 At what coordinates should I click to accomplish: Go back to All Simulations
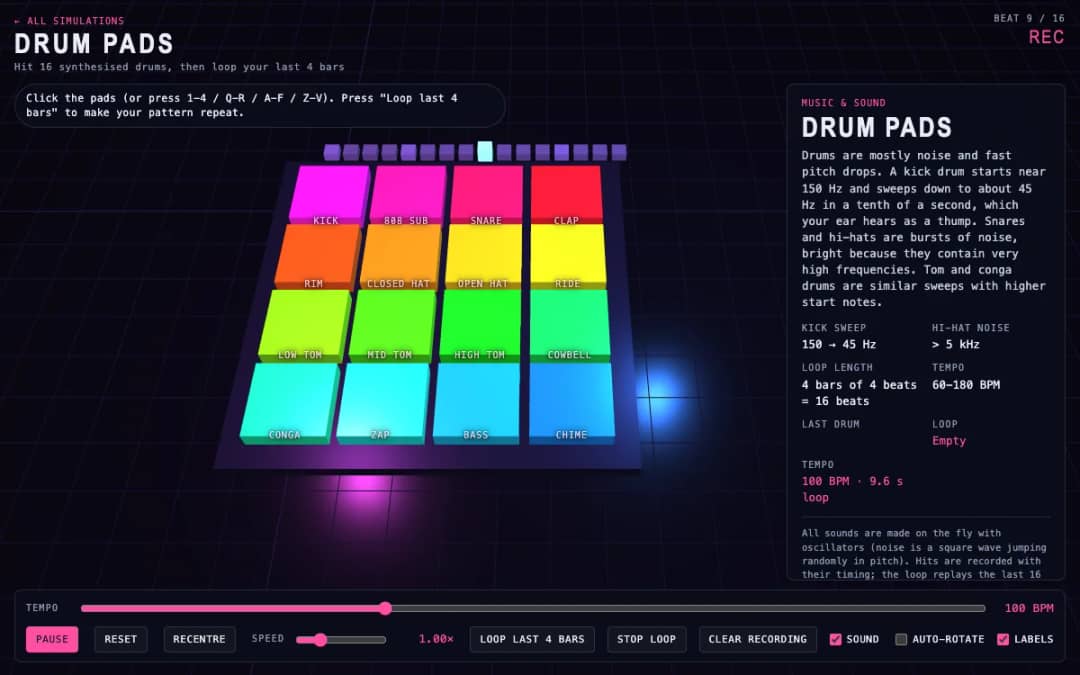69,21
